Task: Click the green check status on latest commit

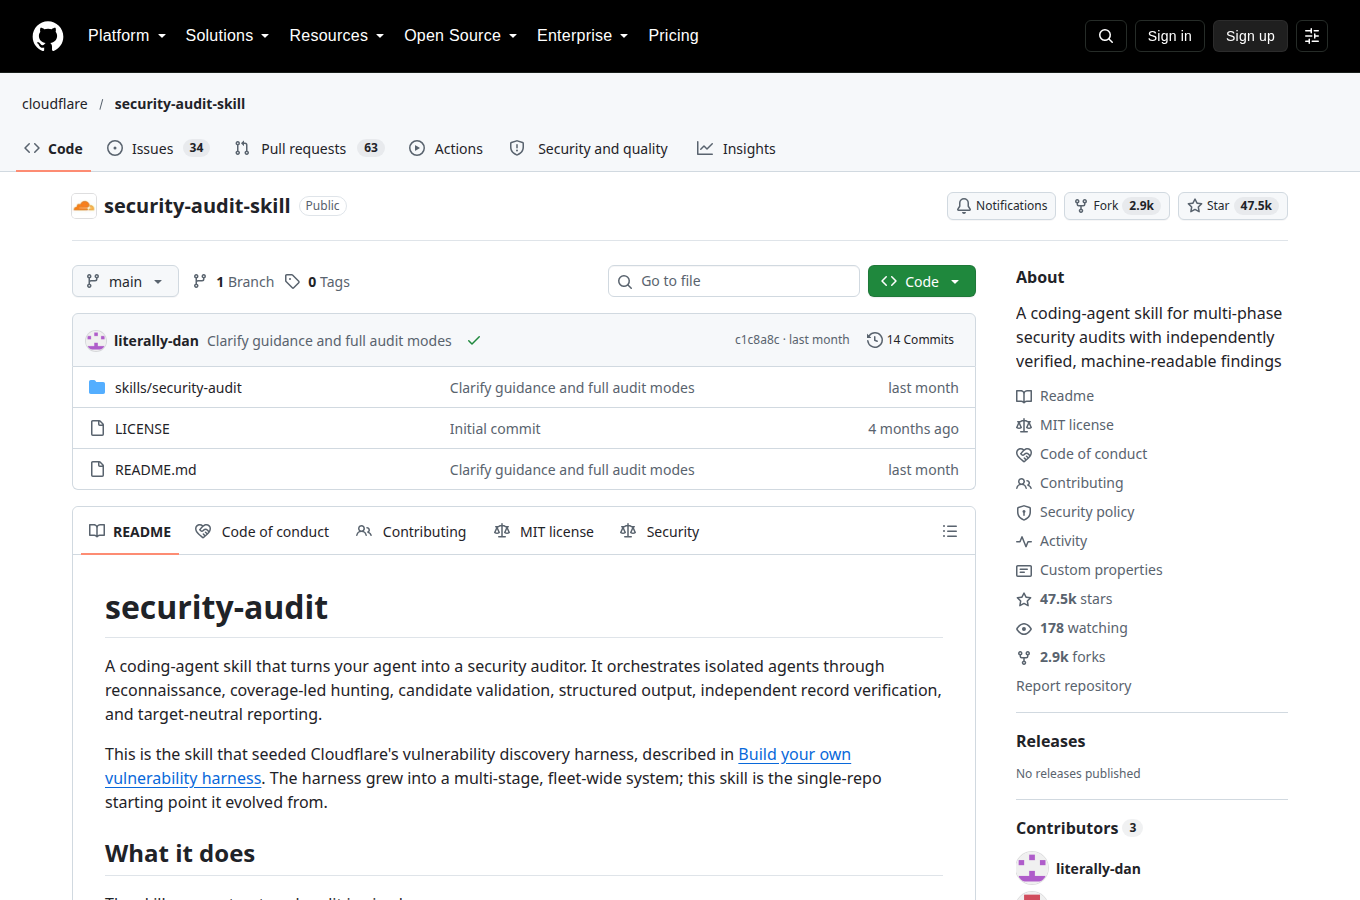Action: (x=474, y=340)
